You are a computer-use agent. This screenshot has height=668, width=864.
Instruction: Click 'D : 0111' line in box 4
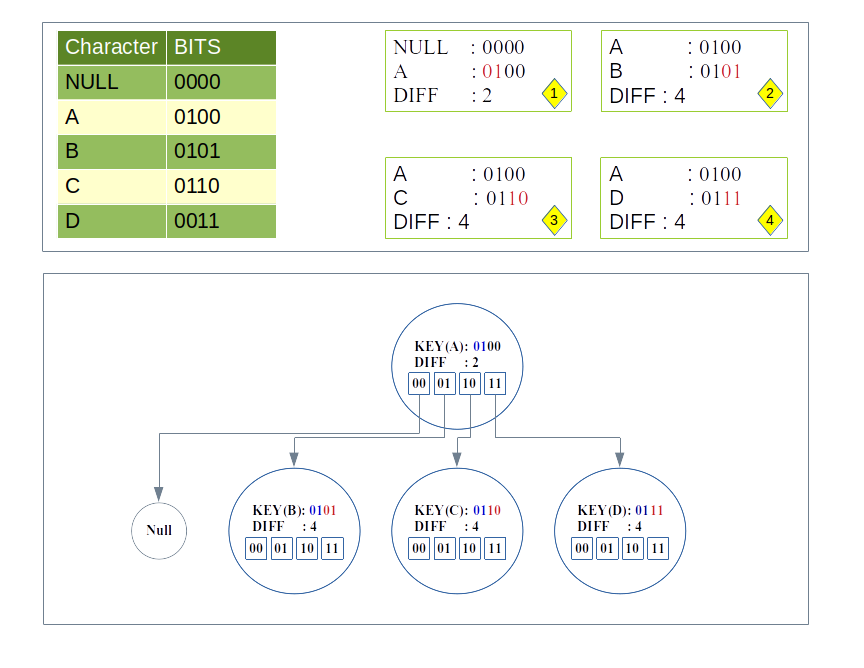[675, 198]
